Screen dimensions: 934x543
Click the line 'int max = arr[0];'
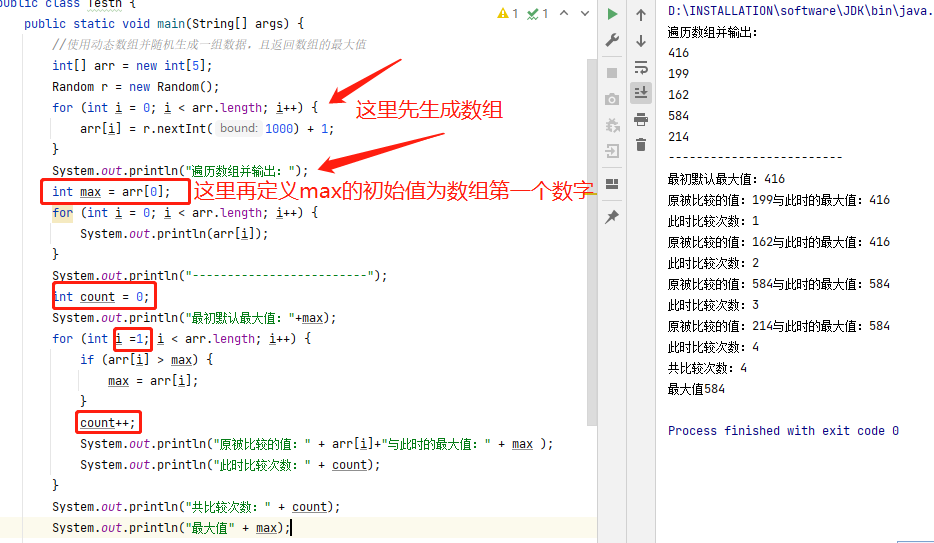[x=111, y=192]
